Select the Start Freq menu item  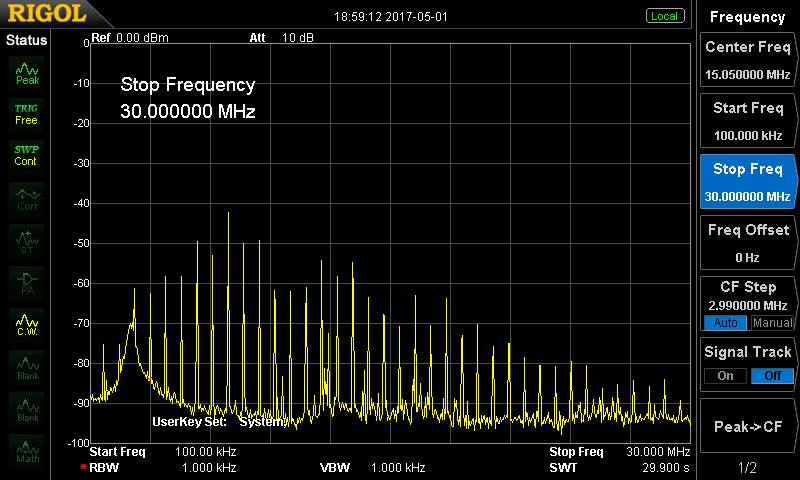pos(747,120)
